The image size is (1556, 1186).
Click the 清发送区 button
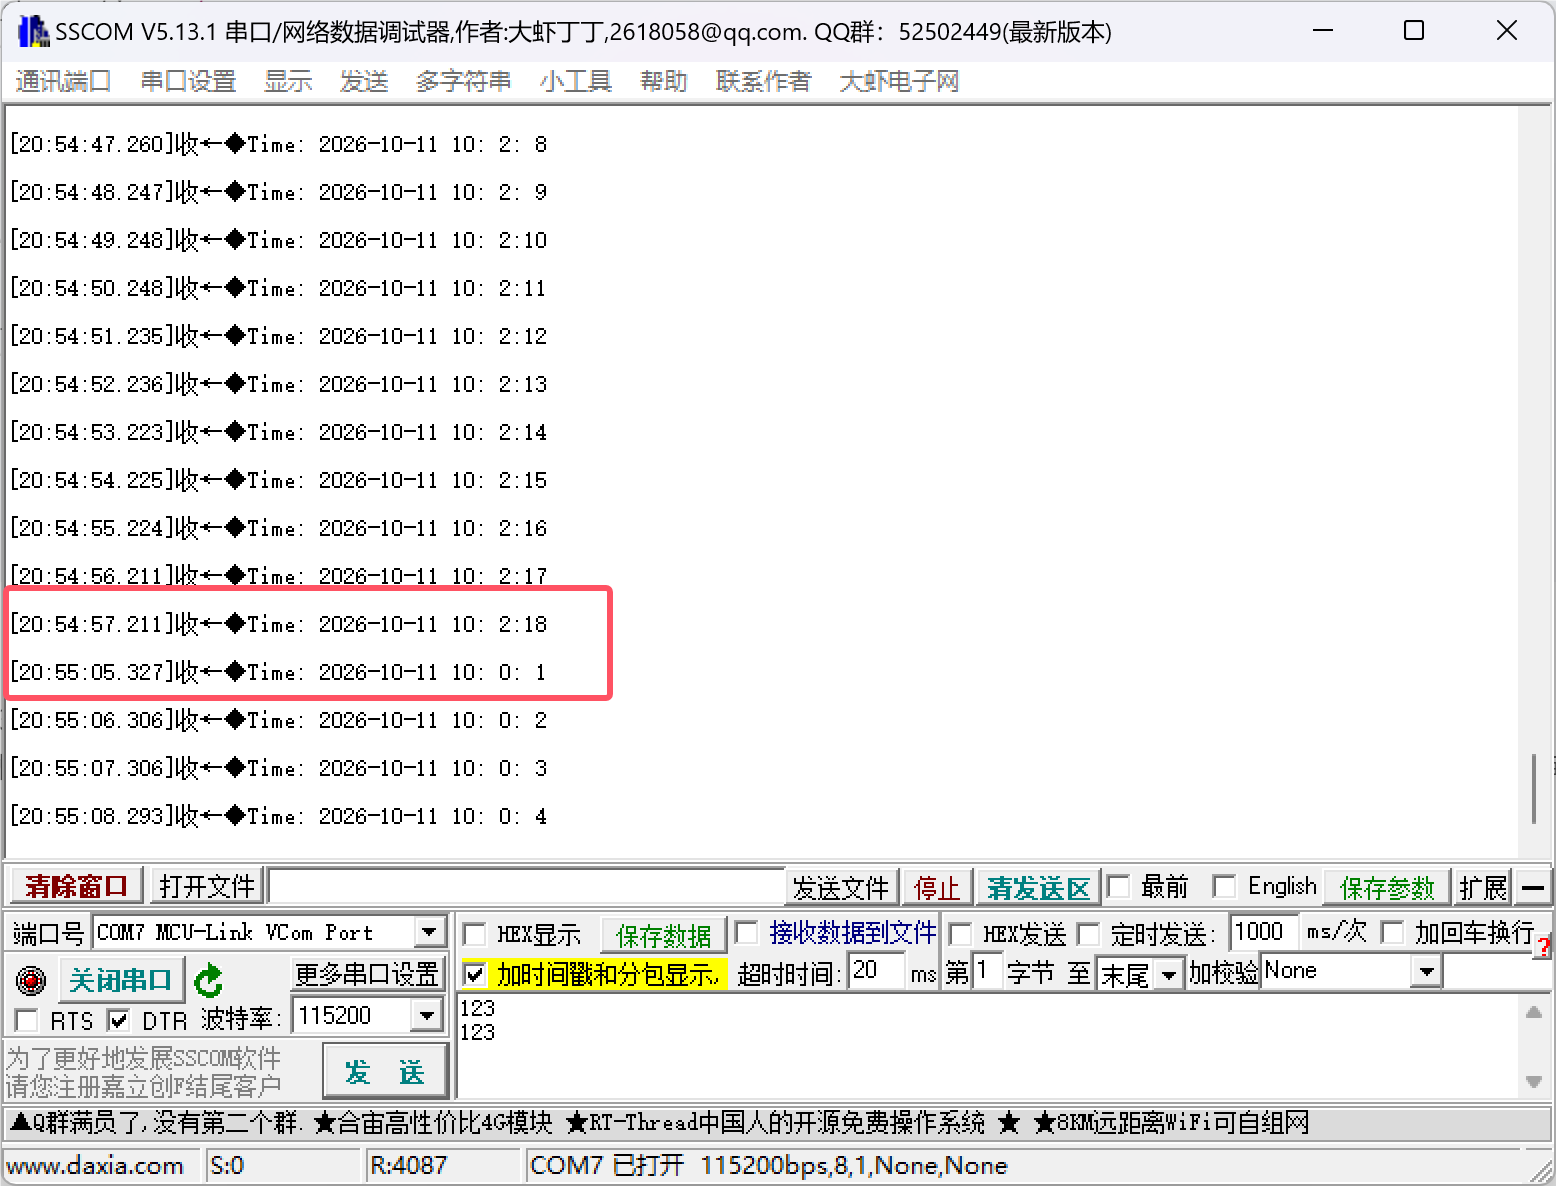1038,887
